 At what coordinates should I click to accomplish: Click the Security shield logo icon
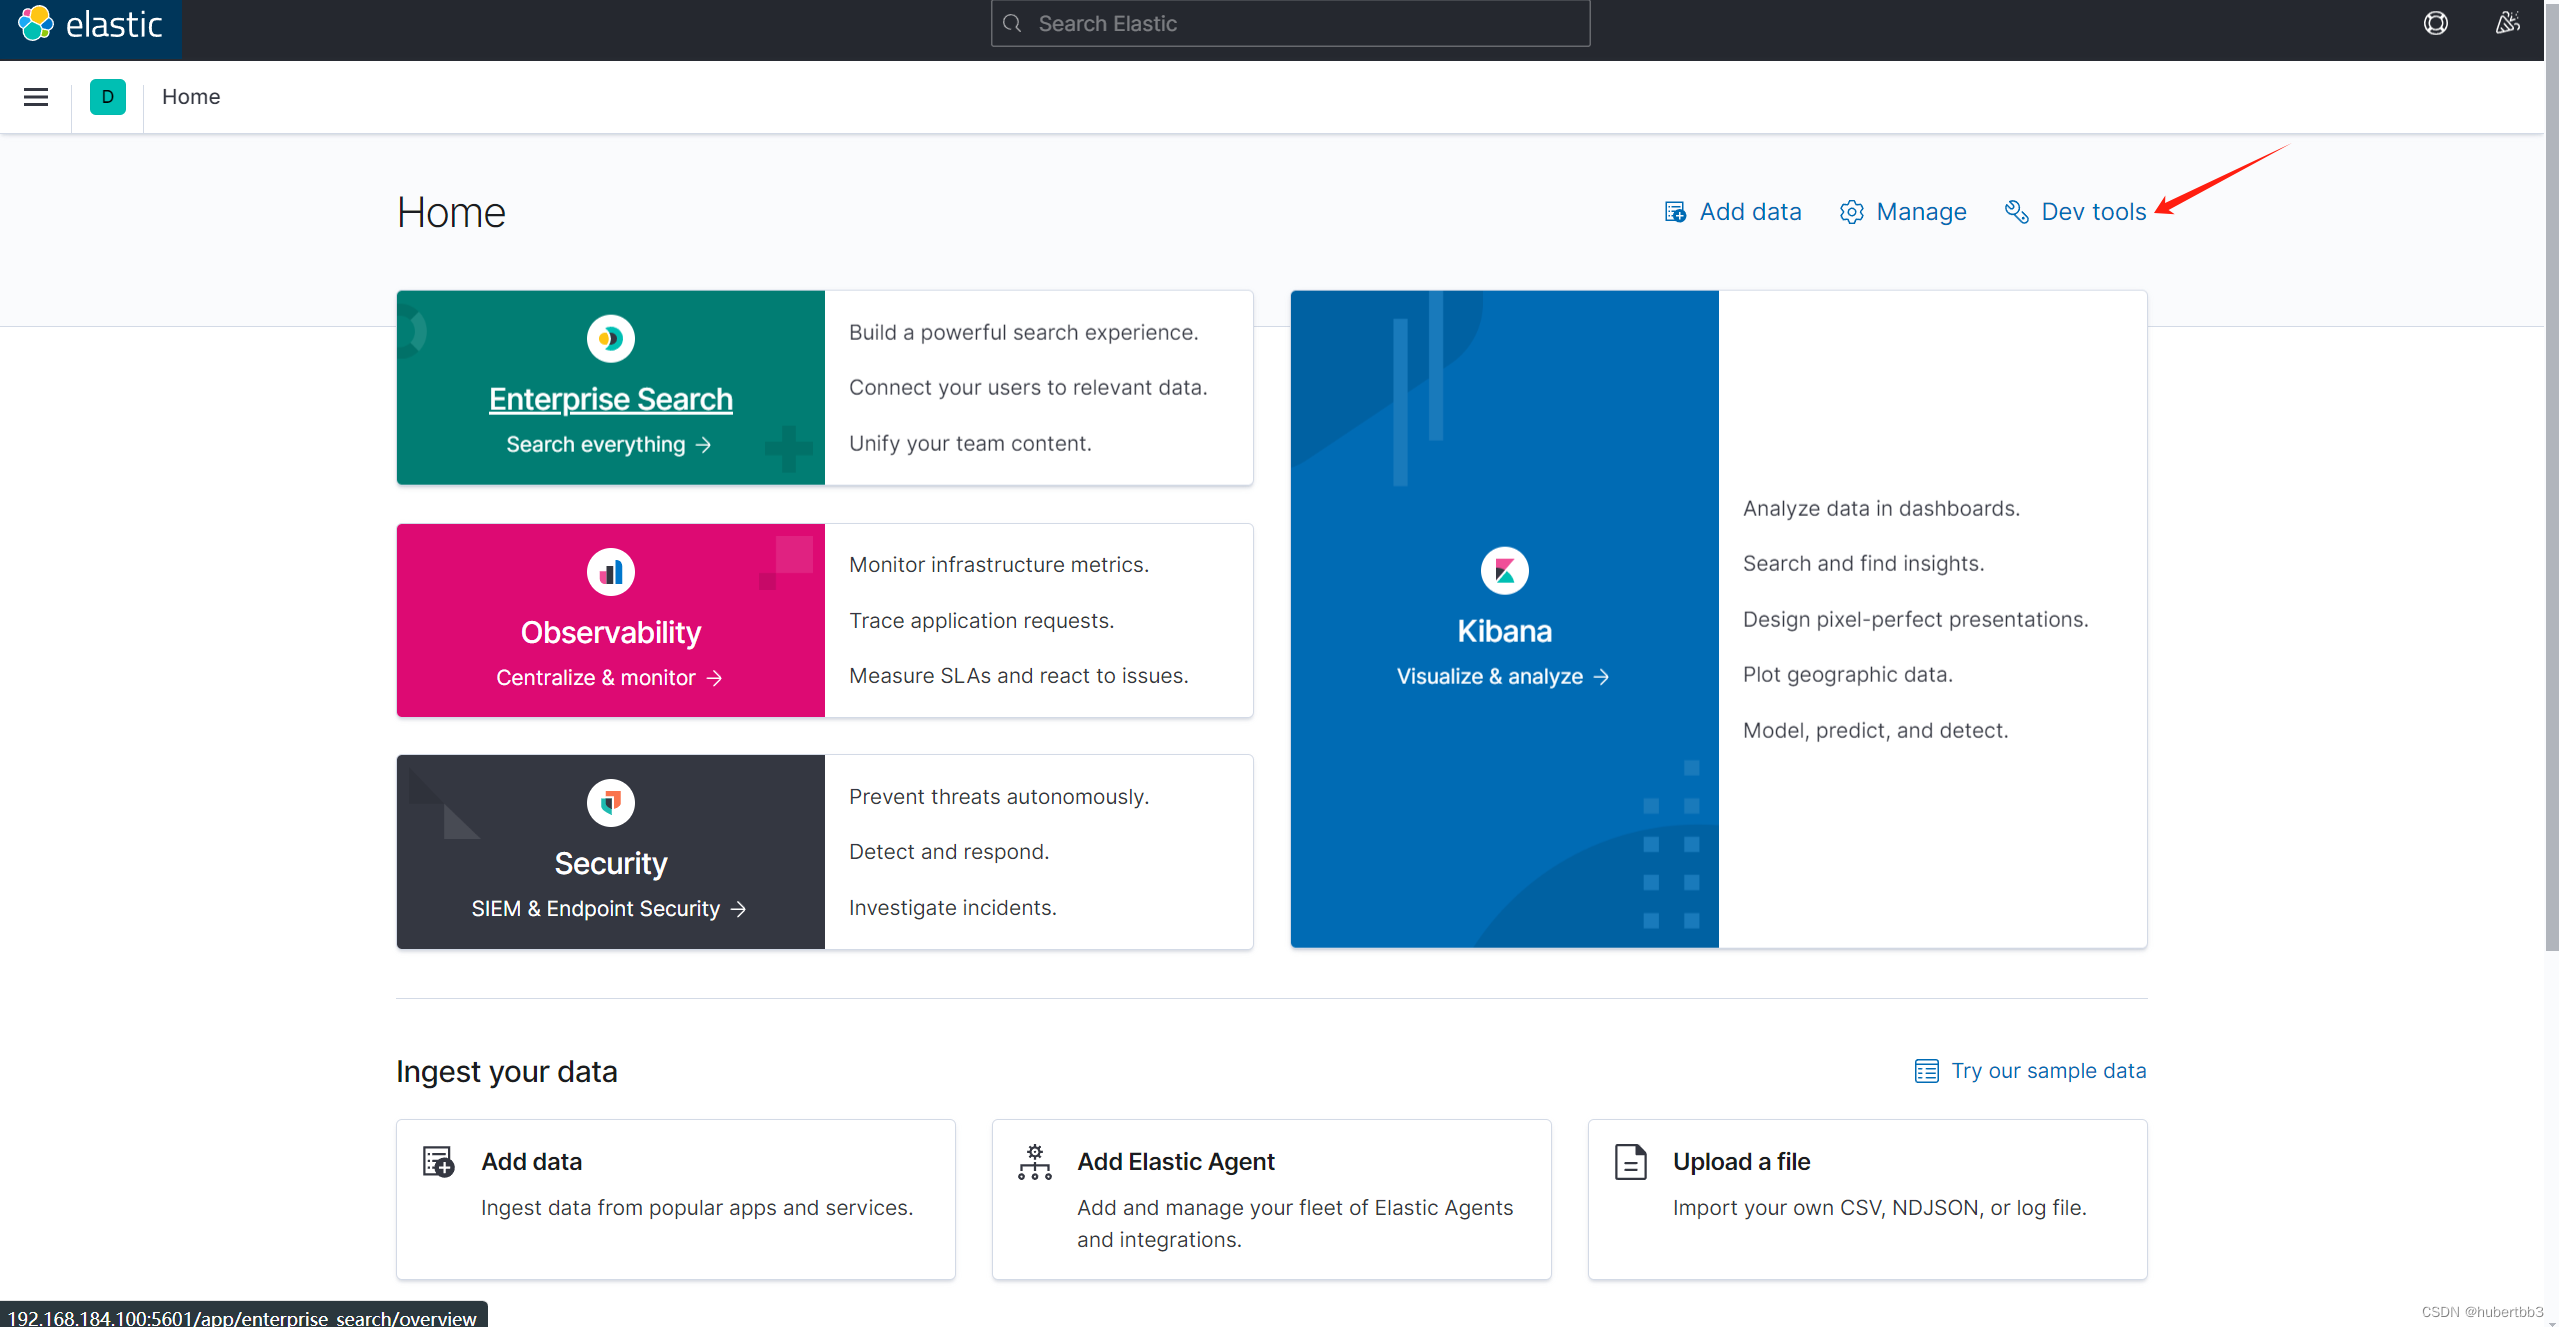tap(610, 803)
